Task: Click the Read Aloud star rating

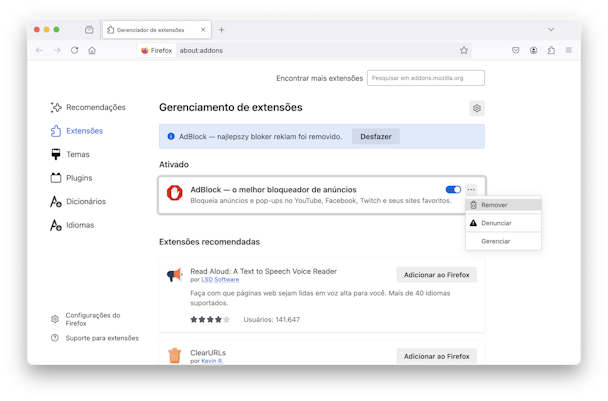Action: click(210, 320)
